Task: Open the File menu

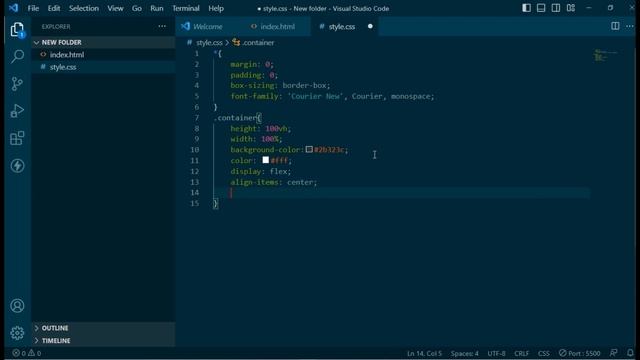Action: (33, 8)
